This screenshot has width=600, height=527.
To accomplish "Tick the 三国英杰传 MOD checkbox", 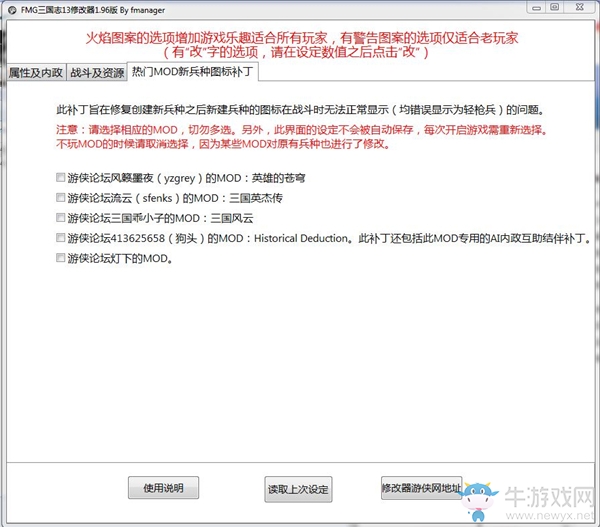I will tap(60, 197).
